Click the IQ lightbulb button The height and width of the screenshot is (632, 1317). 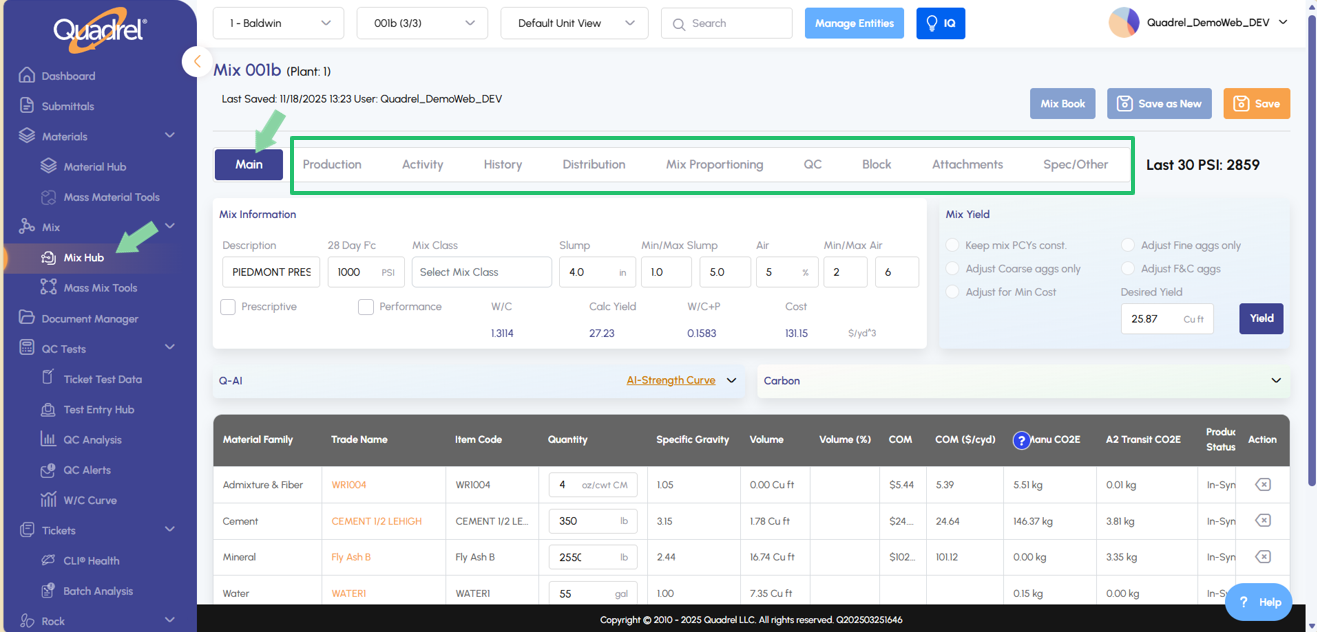940,23
